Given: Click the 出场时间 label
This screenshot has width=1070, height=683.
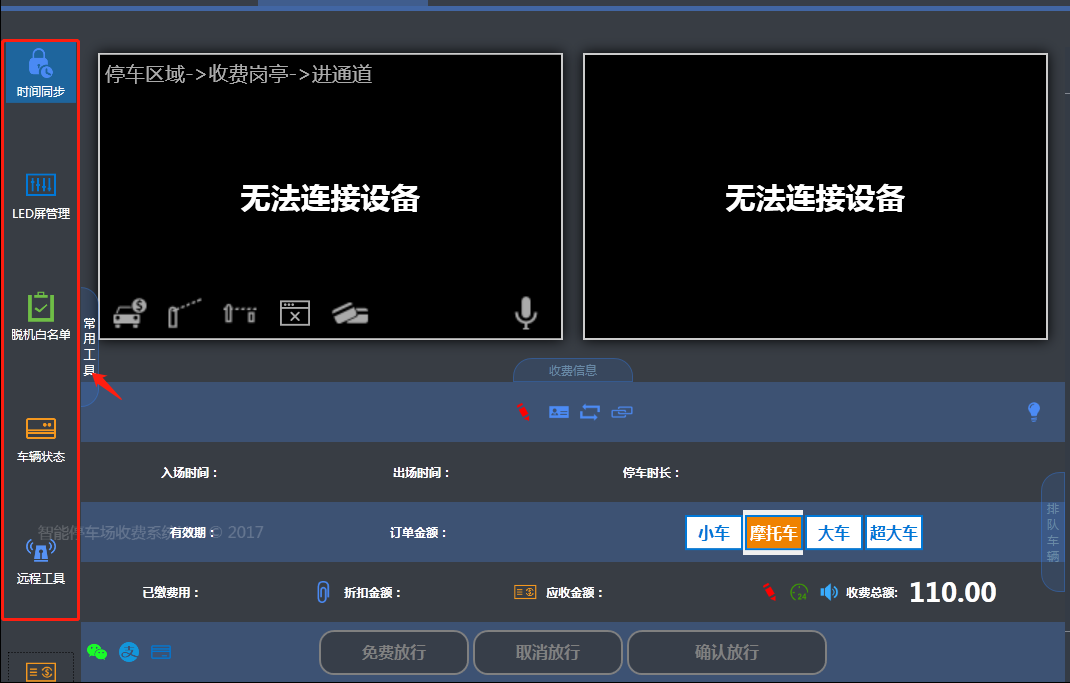Looking at the screenshot, I should click(x=421, y=473).
